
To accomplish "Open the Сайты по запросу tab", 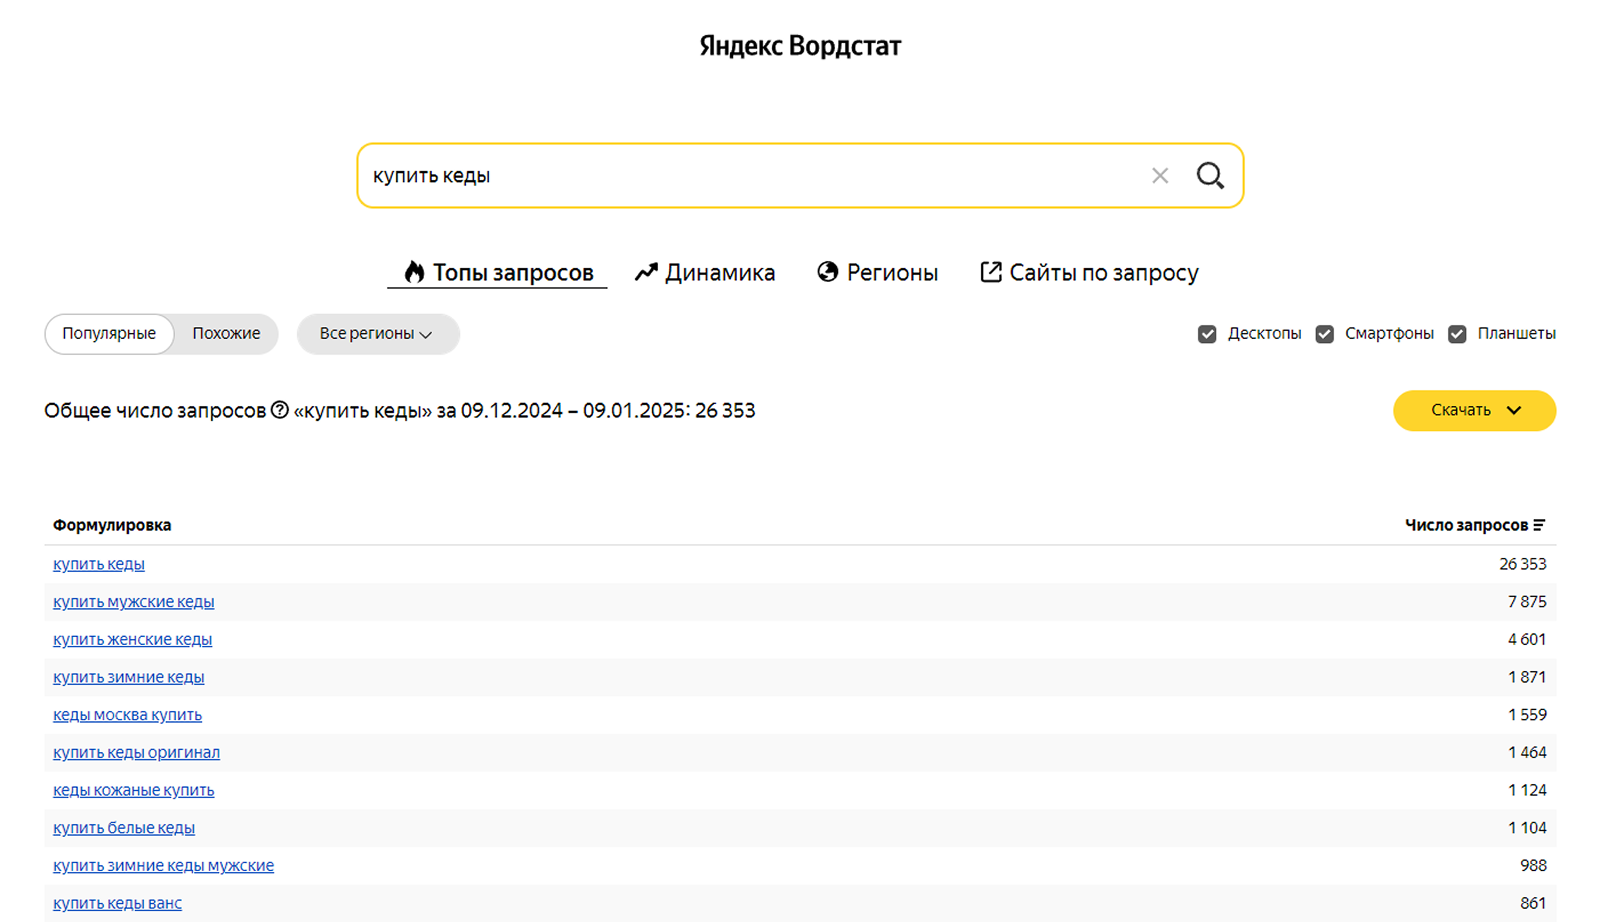I will pyautogui.click(x=1089, y=272).
